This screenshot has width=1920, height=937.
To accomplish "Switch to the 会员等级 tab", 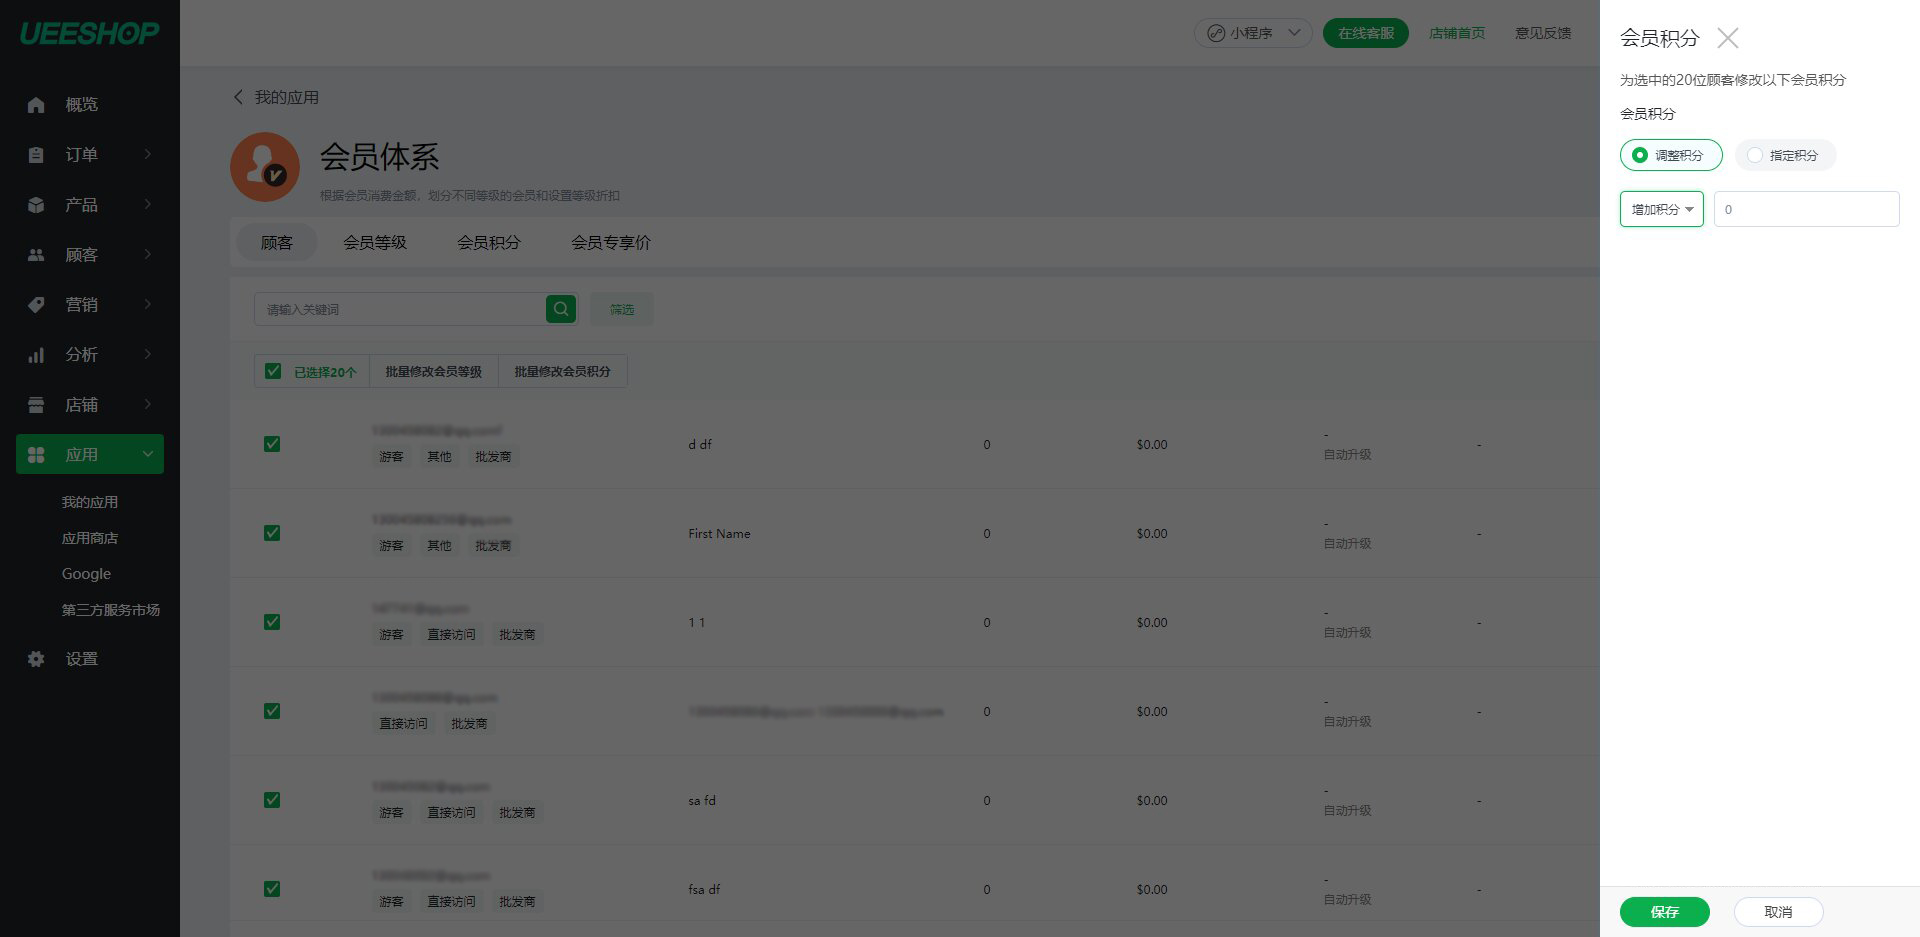I will coord(375,242).
